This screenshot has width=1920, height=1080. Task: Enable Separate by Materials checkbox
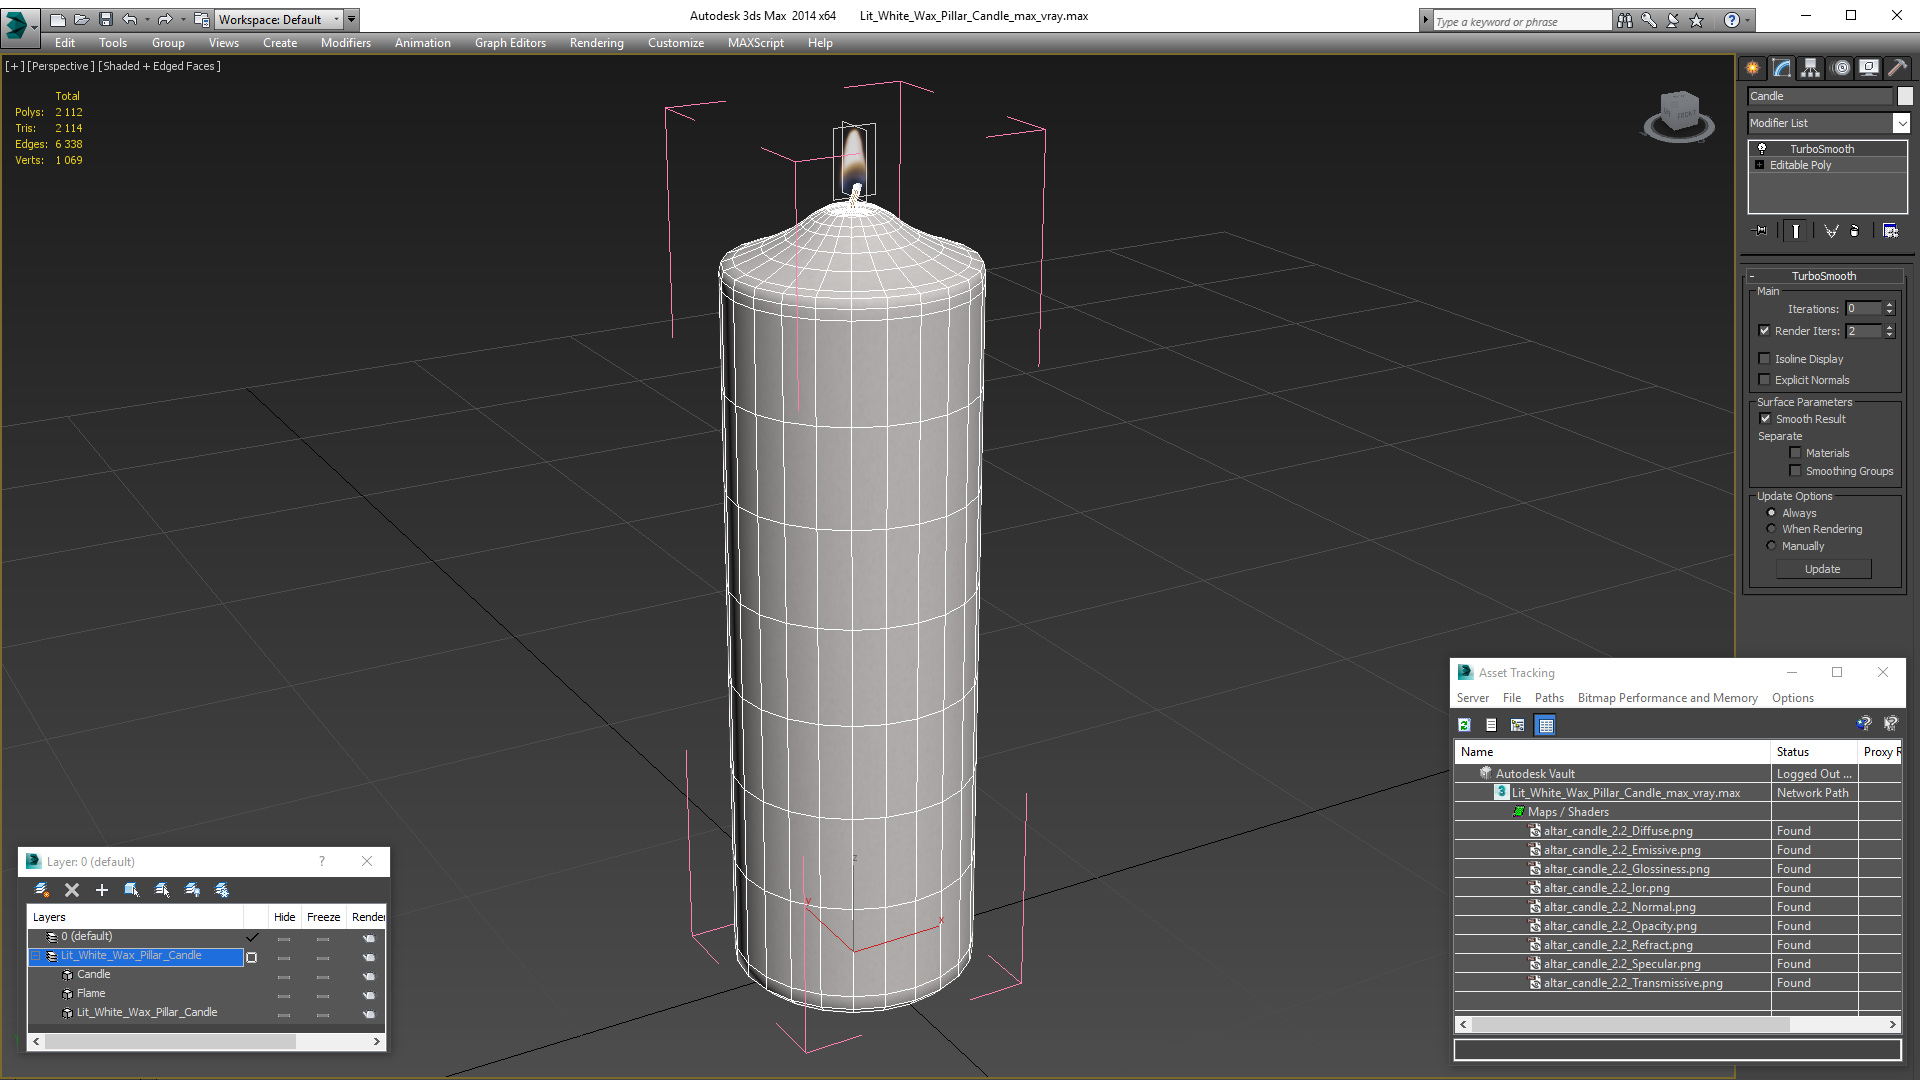(x=1796, y=453)
